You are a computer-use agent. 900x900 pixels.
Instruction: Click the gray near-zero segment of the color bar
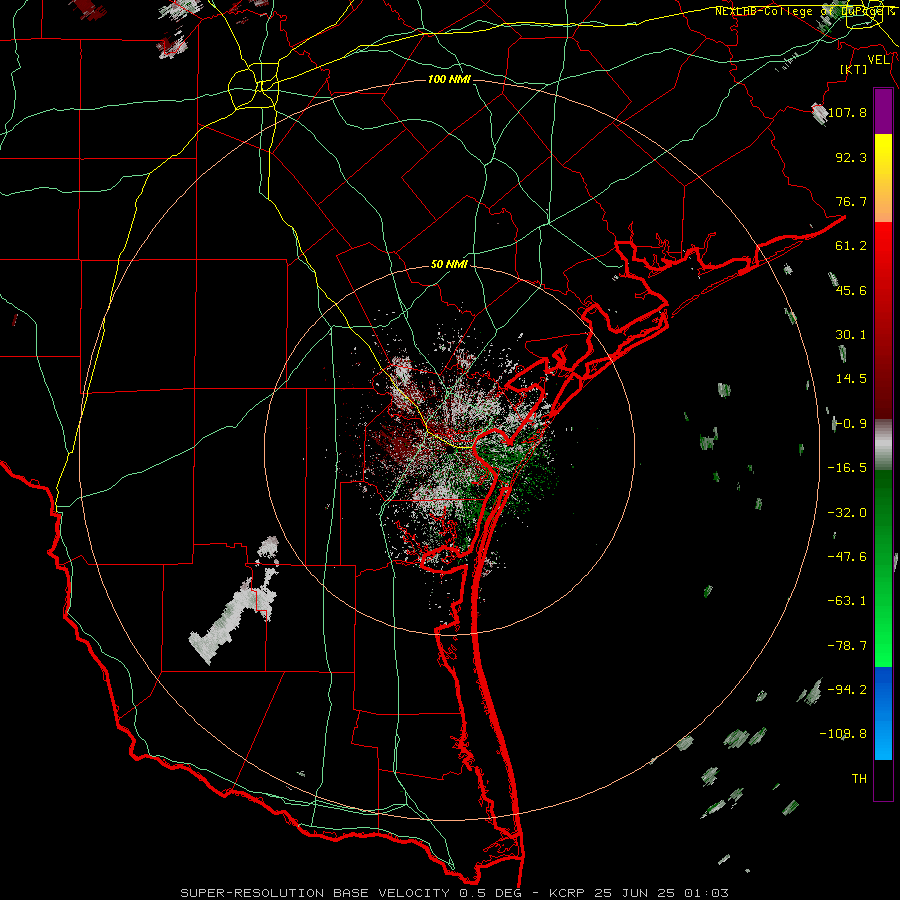click(x=883, y=445)
